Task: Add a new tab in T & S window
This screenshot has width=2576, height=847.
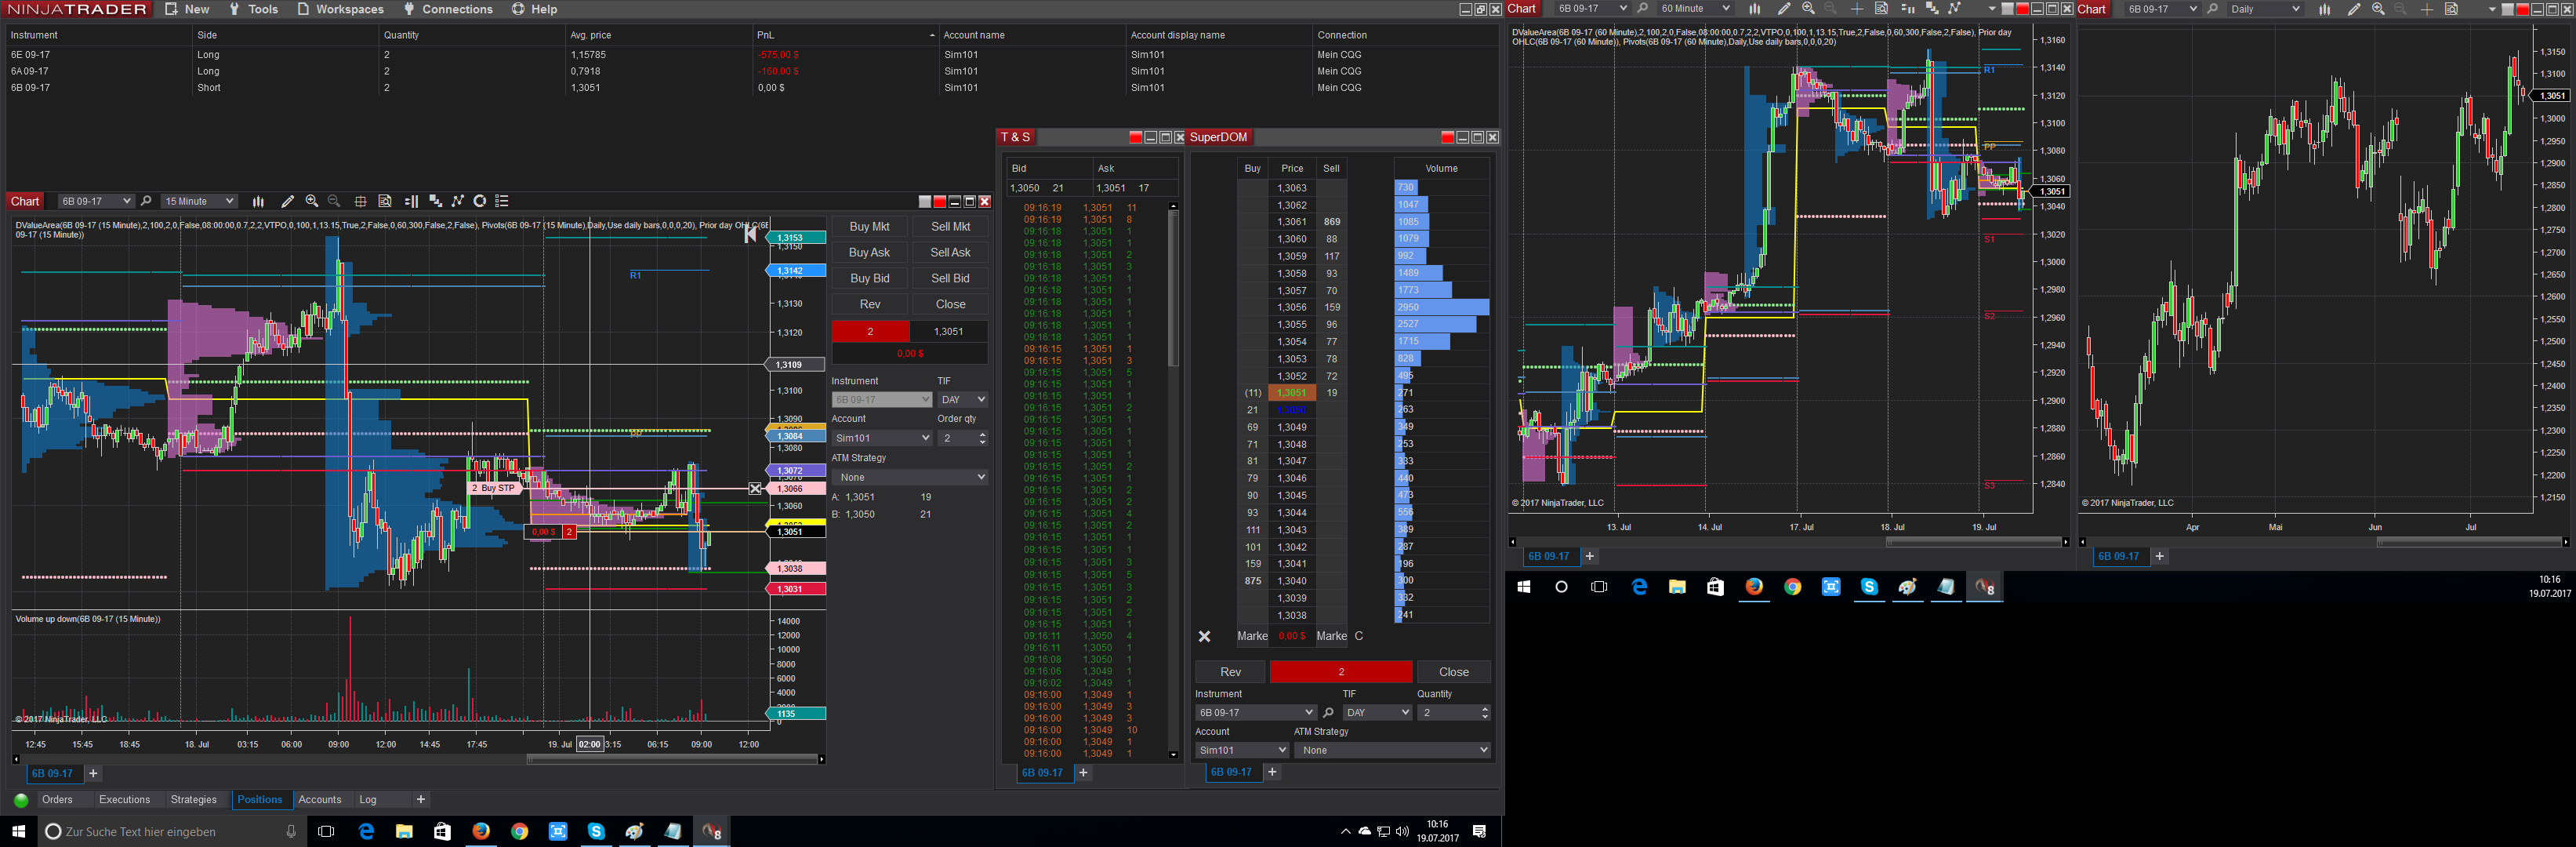Action: coord(1083,773)
